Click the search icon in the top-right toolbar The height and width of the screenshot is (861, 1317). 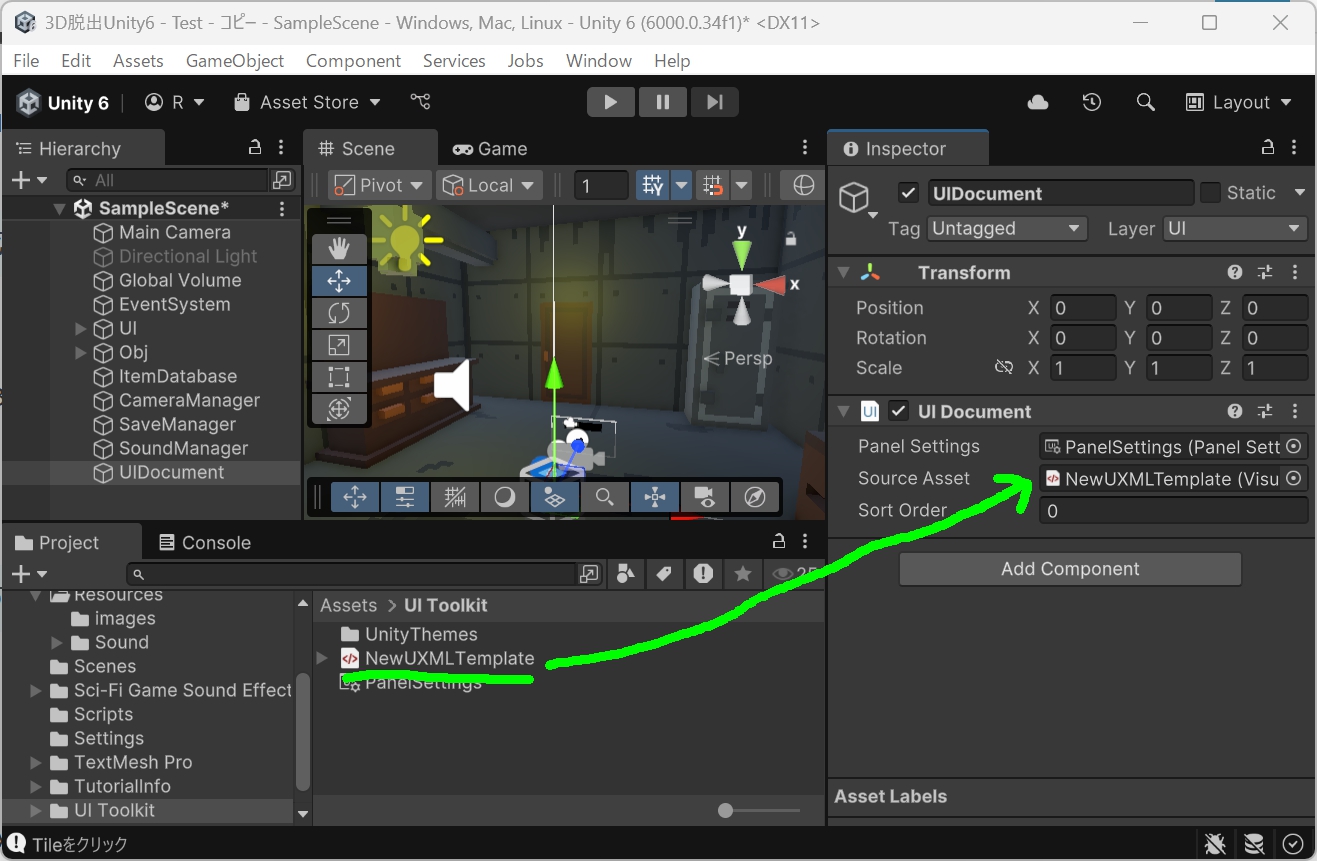(x=1145, y=101)
